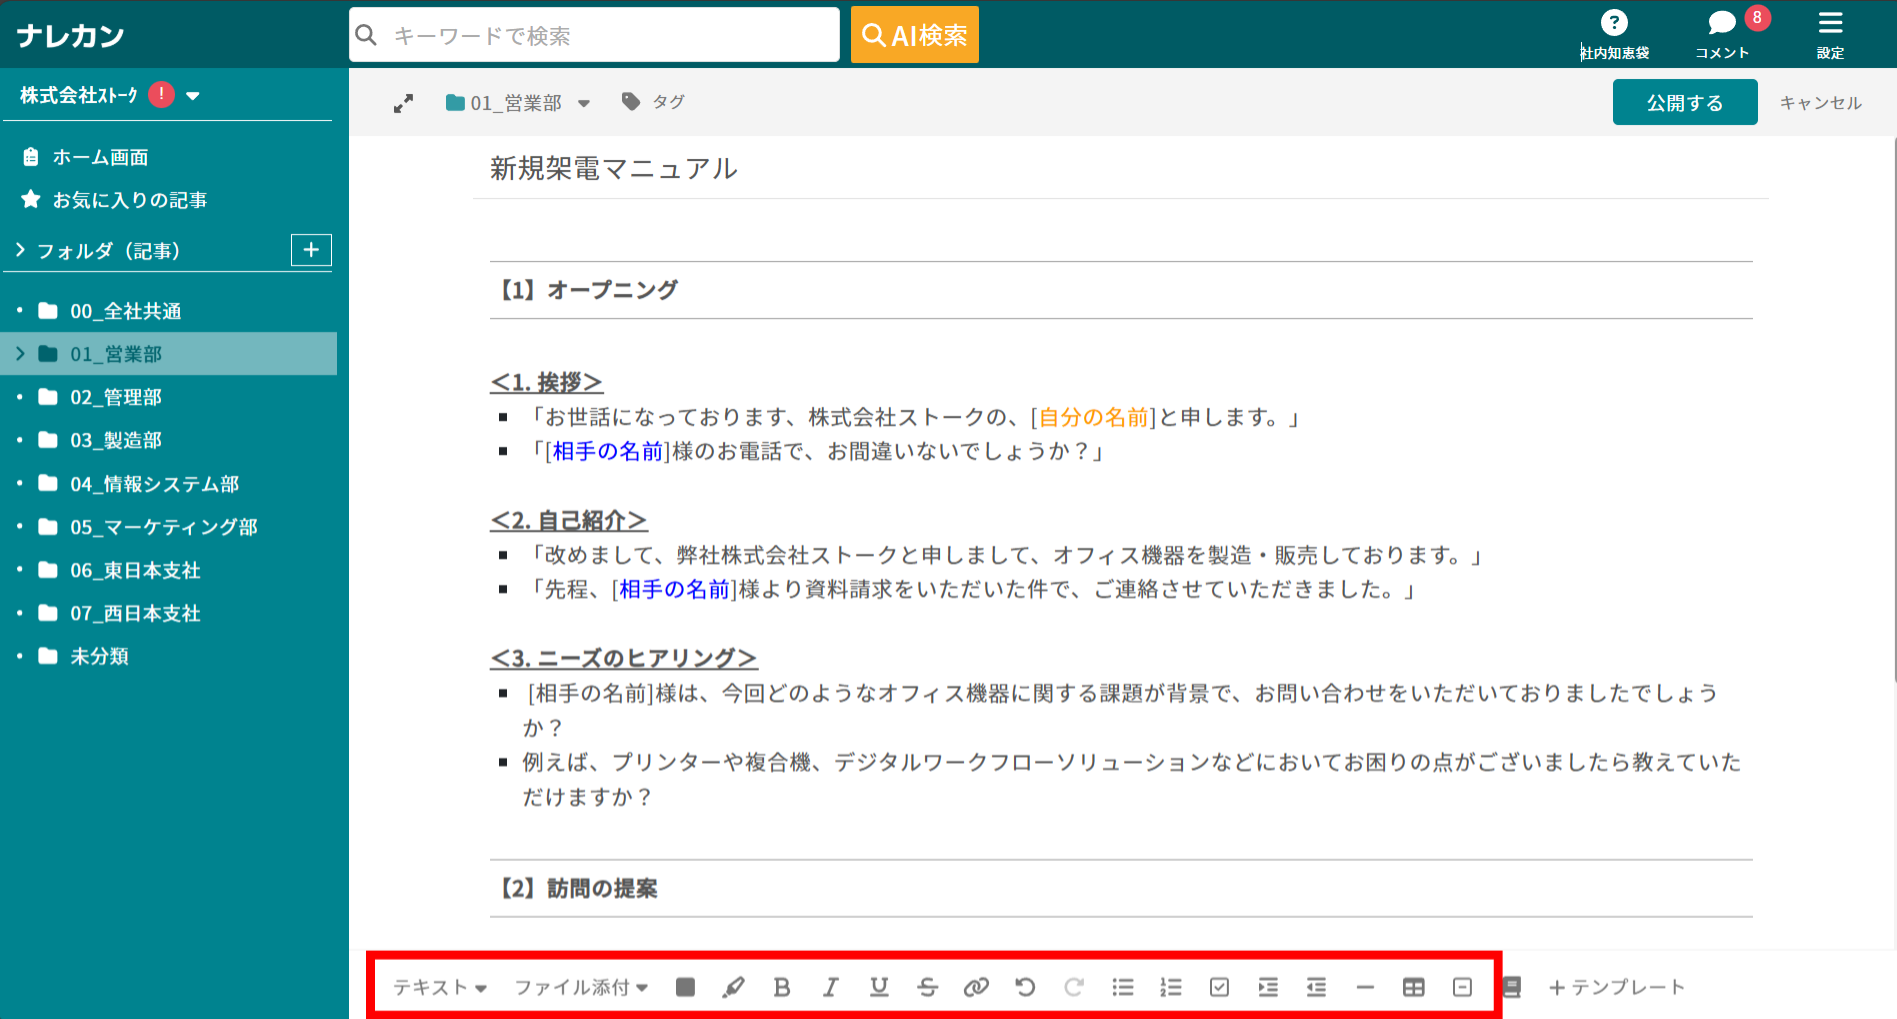Insert a hyperlink
Image resolution: width=1897 pixels, height=1019 pixels.
(x=977, y=987)
